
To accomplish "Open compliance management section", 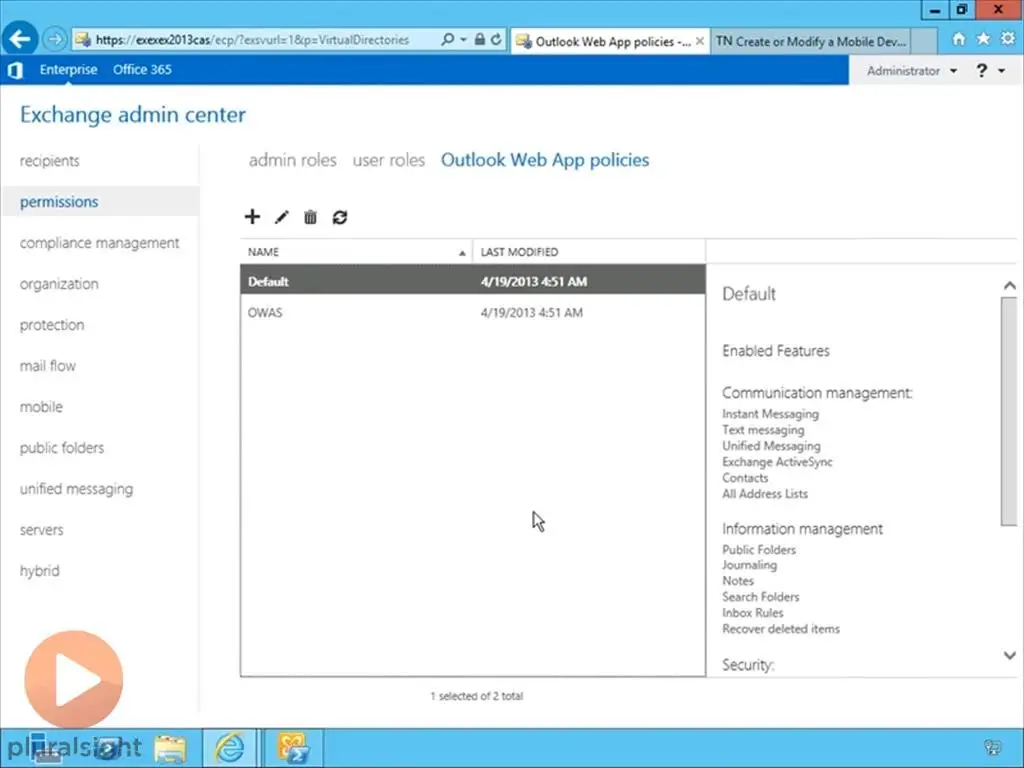I will (x=99, y=243).
